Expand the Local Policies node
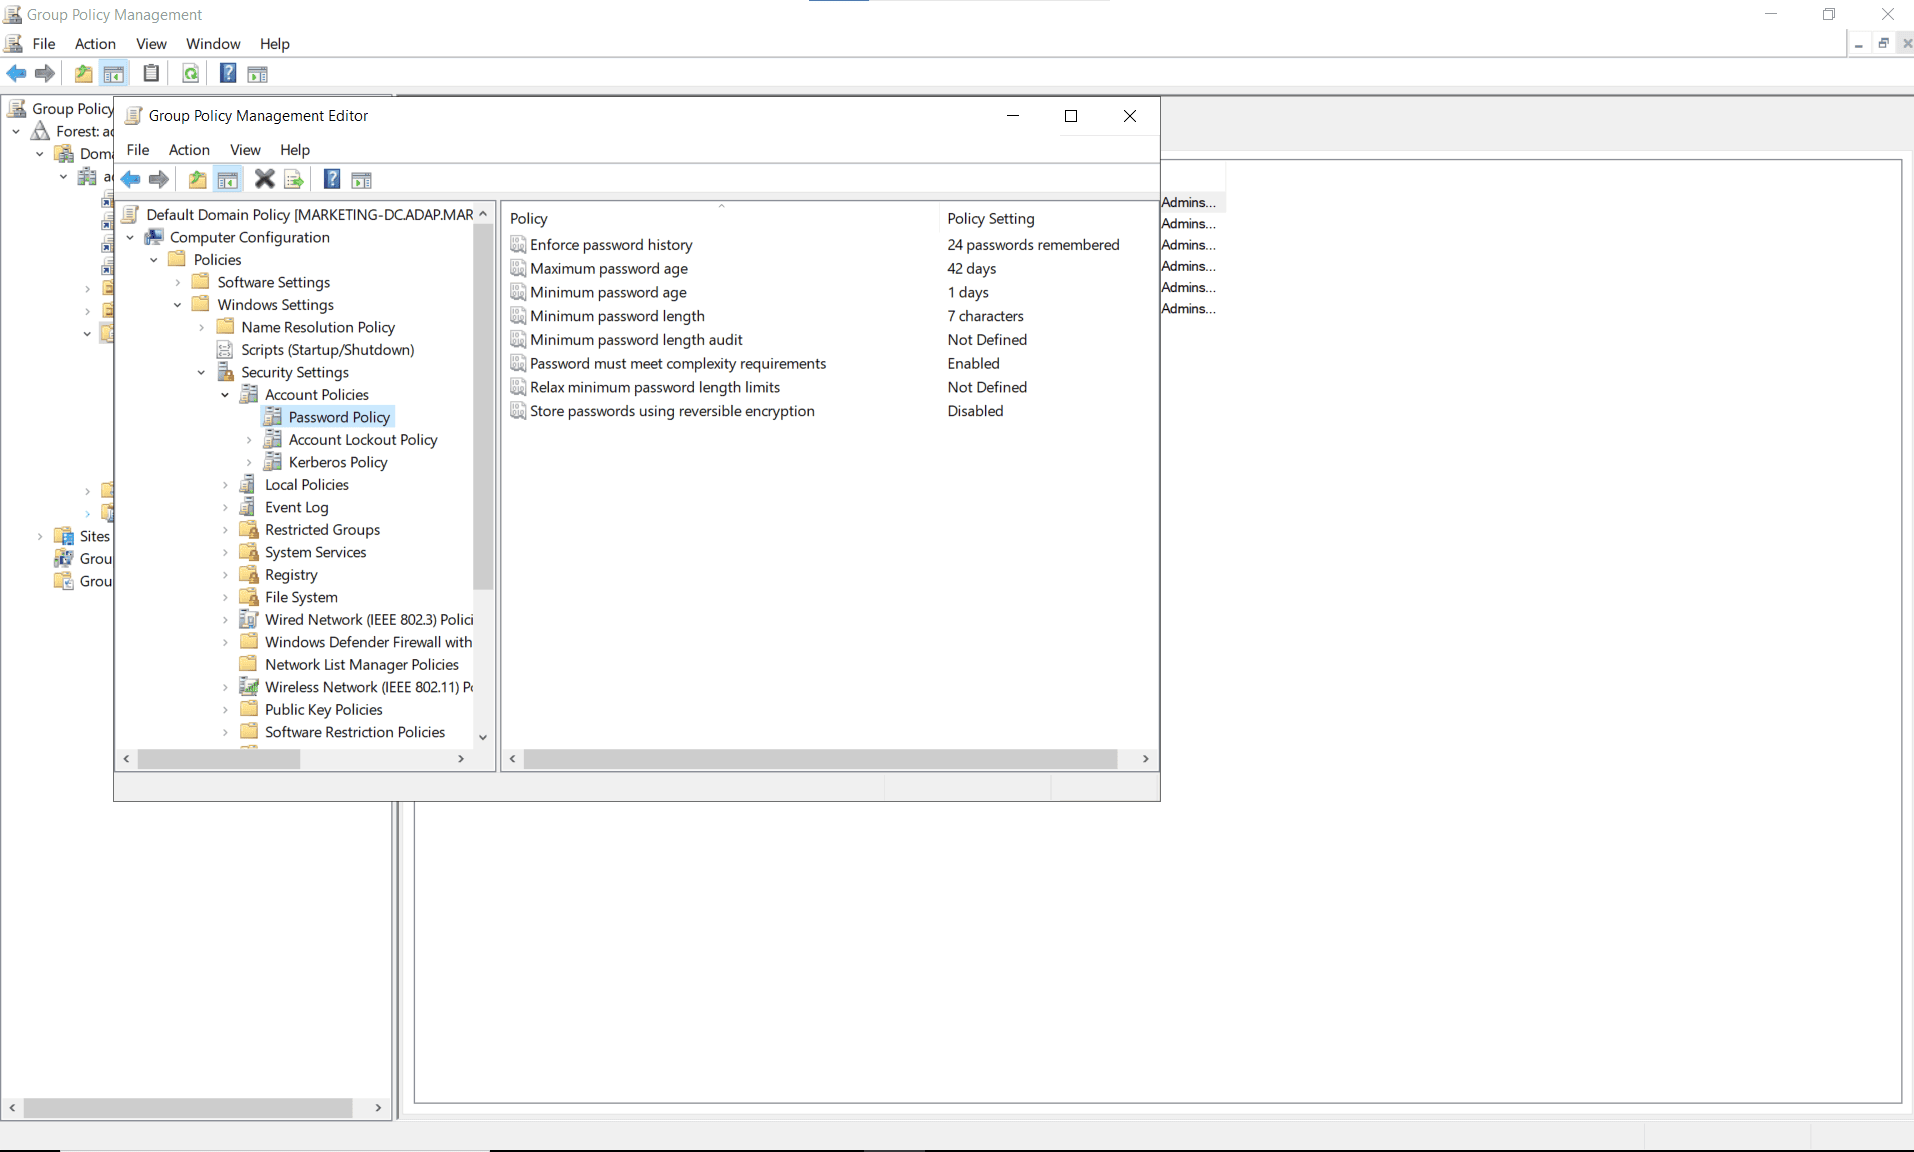 (225, 485)
